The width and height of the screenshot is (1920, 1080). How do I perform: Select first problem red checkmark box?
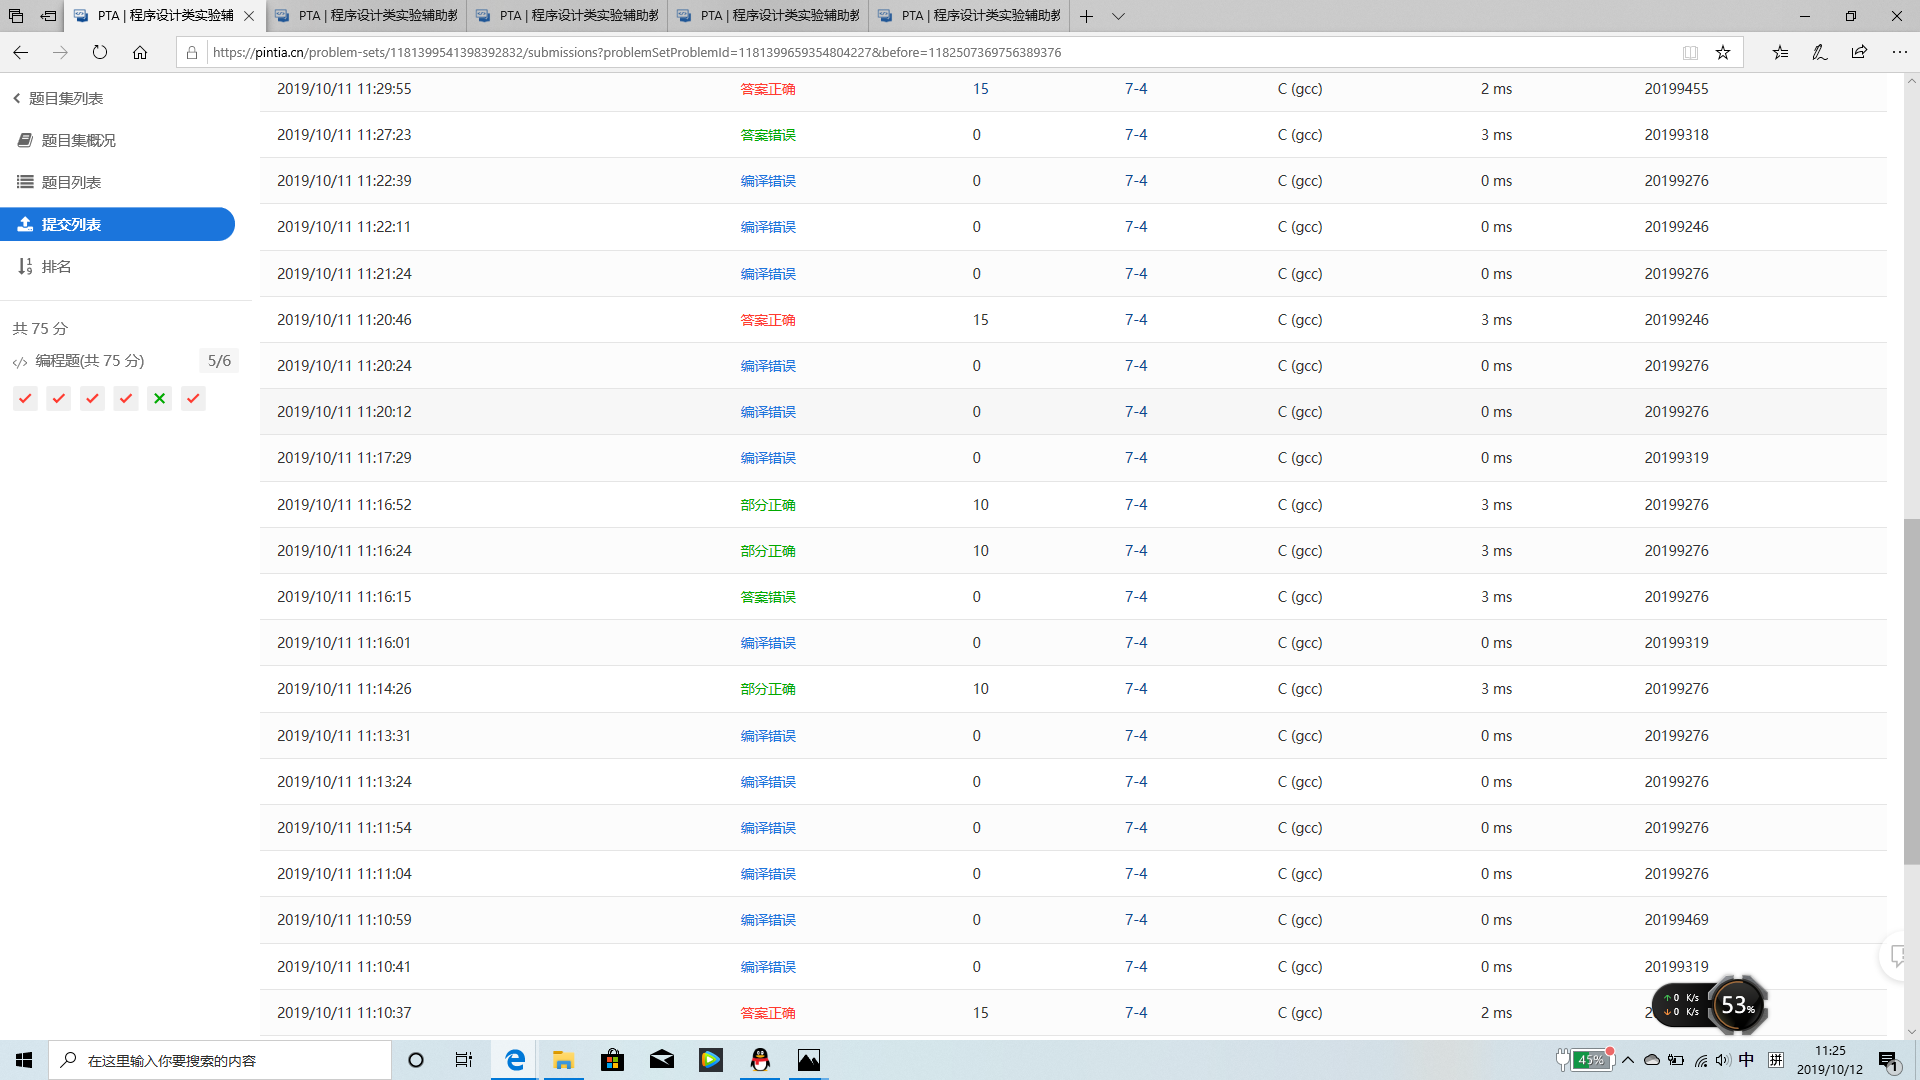tap(25, 398)
